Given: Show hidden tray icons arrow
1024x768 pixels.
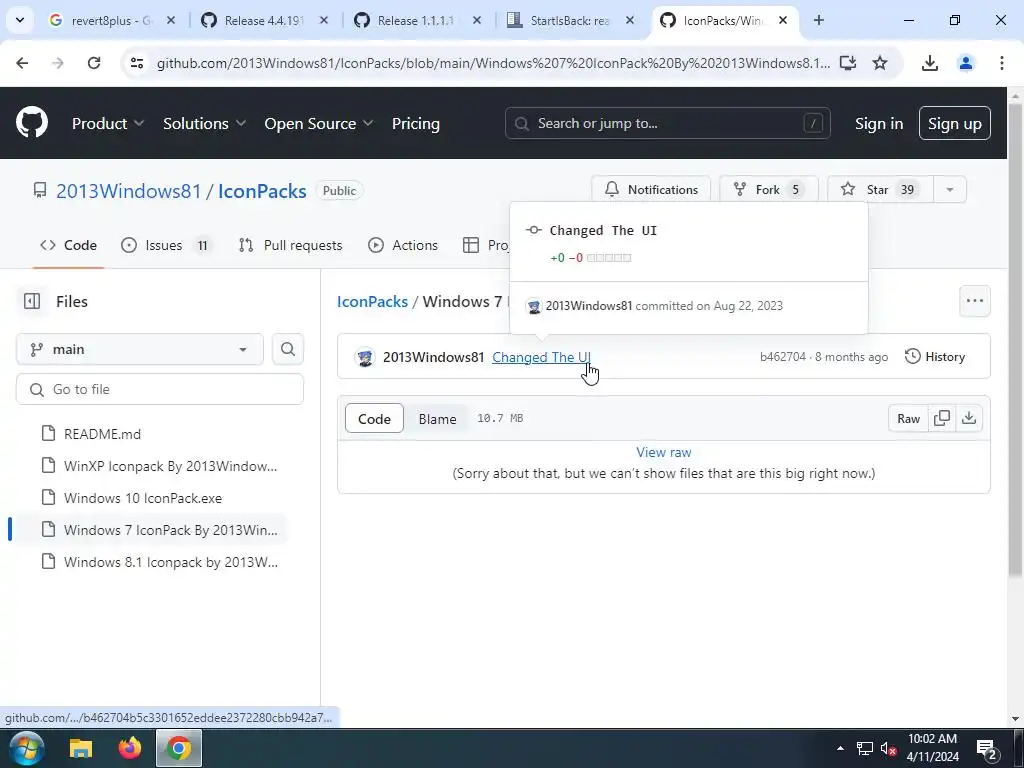Looking at the screenshot, I should point(840,748).
